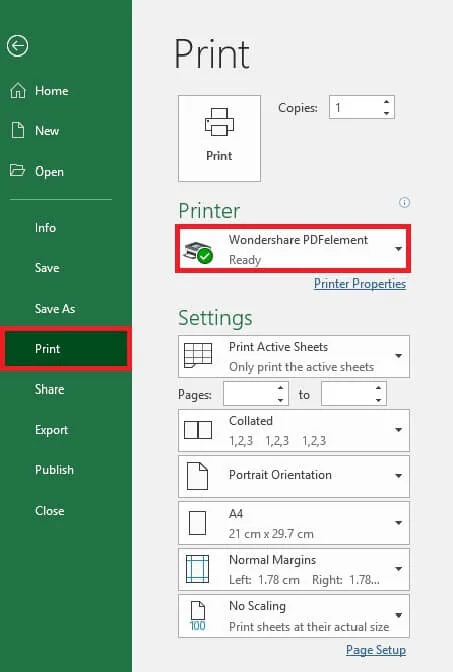
Task: Expand the Print Active Sheets dropdown
Action: tap(294, 357)
